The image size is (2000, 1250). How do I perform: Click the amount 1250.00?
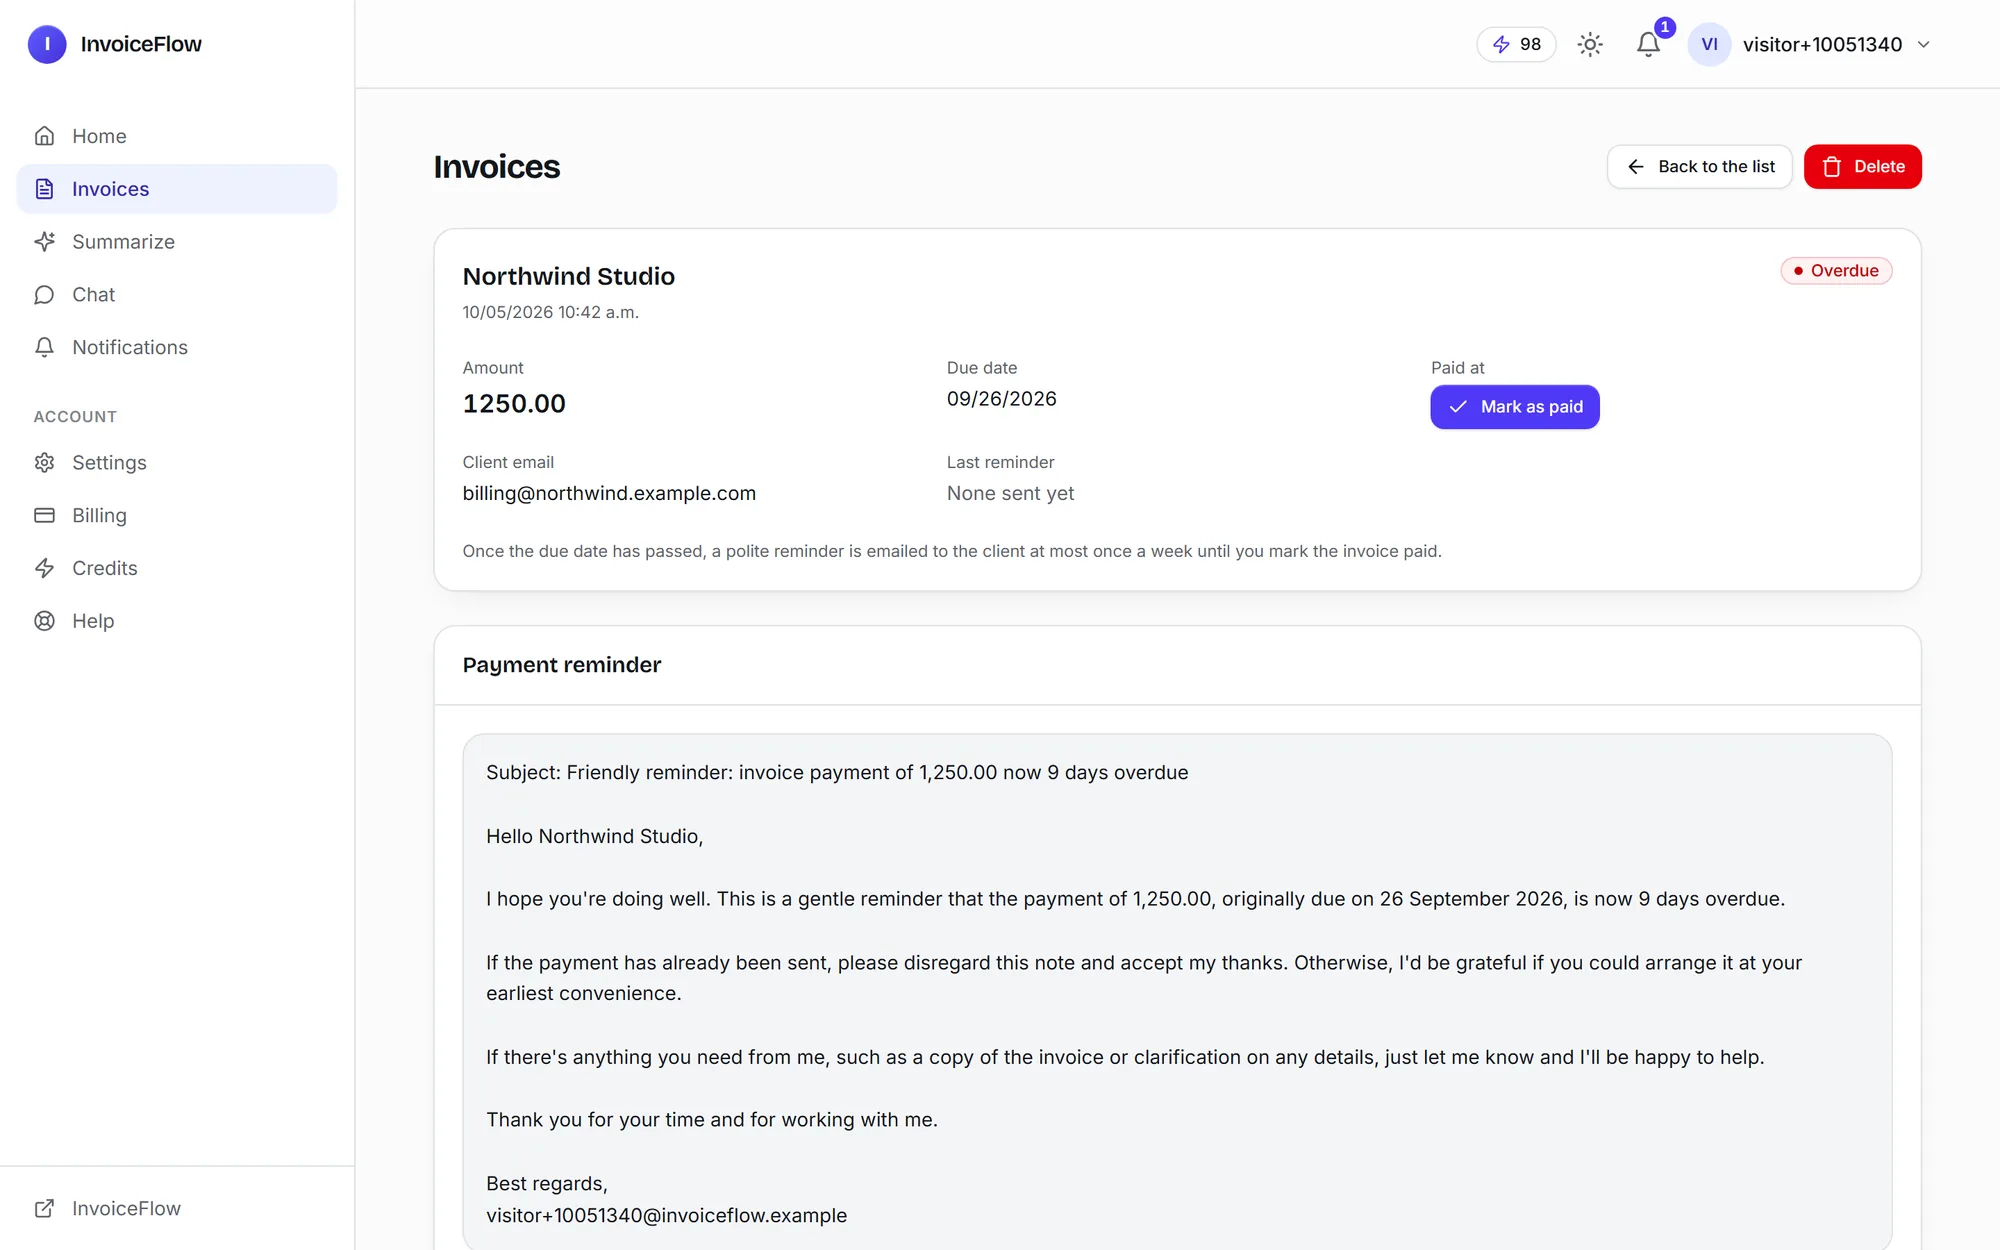514,403
